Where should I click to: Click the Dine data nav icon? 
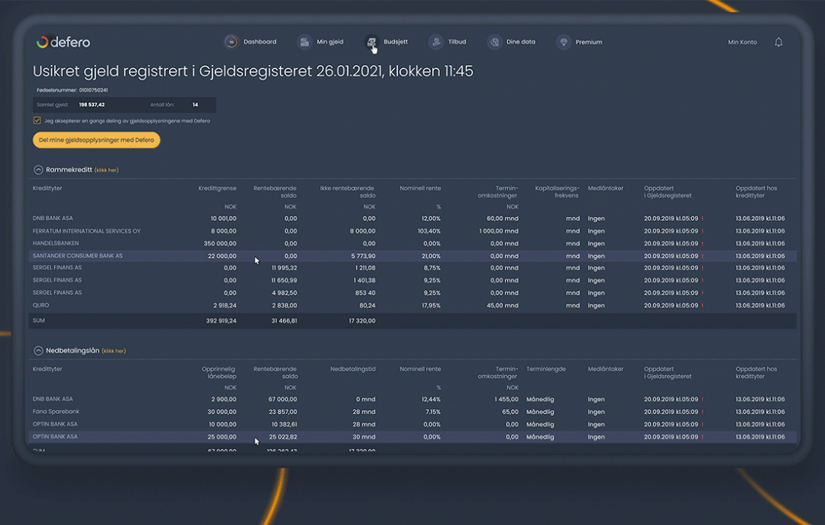494,42
